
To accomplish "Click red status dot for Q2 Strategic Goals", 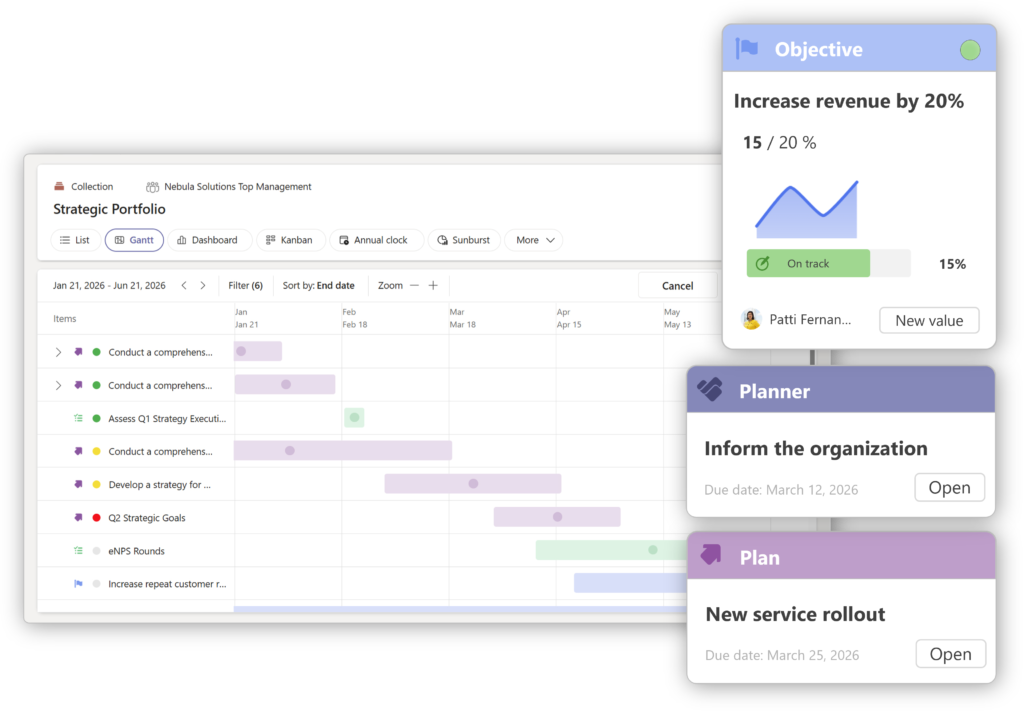I will tap(97, 518).
